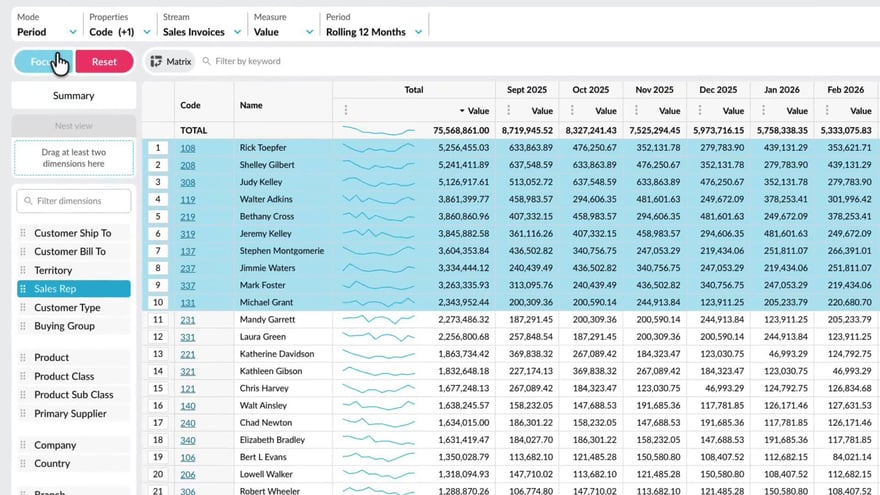Viewport: 880px width, 495px height.
Task: Open code link 106 for Bert L Evans
Action: [187, 457]
